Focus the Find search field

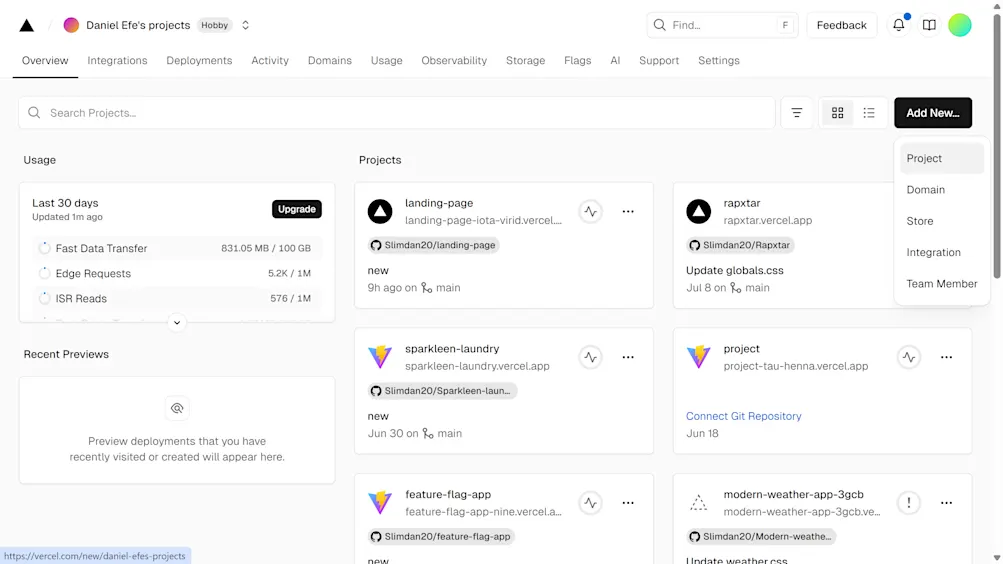722,25
